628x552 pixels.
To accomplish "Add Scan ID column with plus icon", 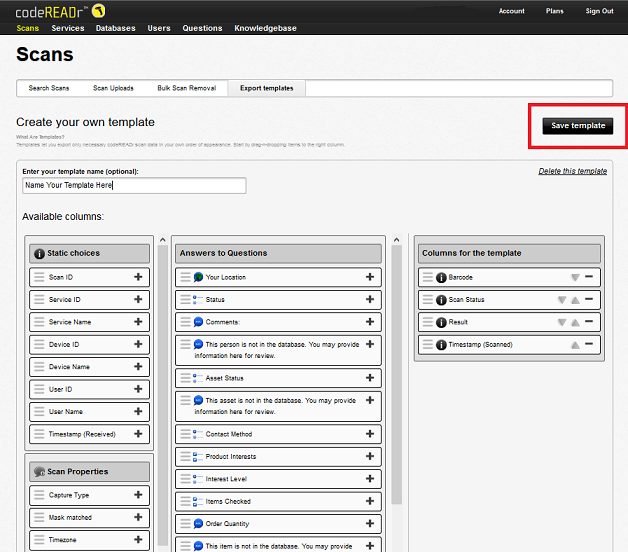I will (138, 277).
